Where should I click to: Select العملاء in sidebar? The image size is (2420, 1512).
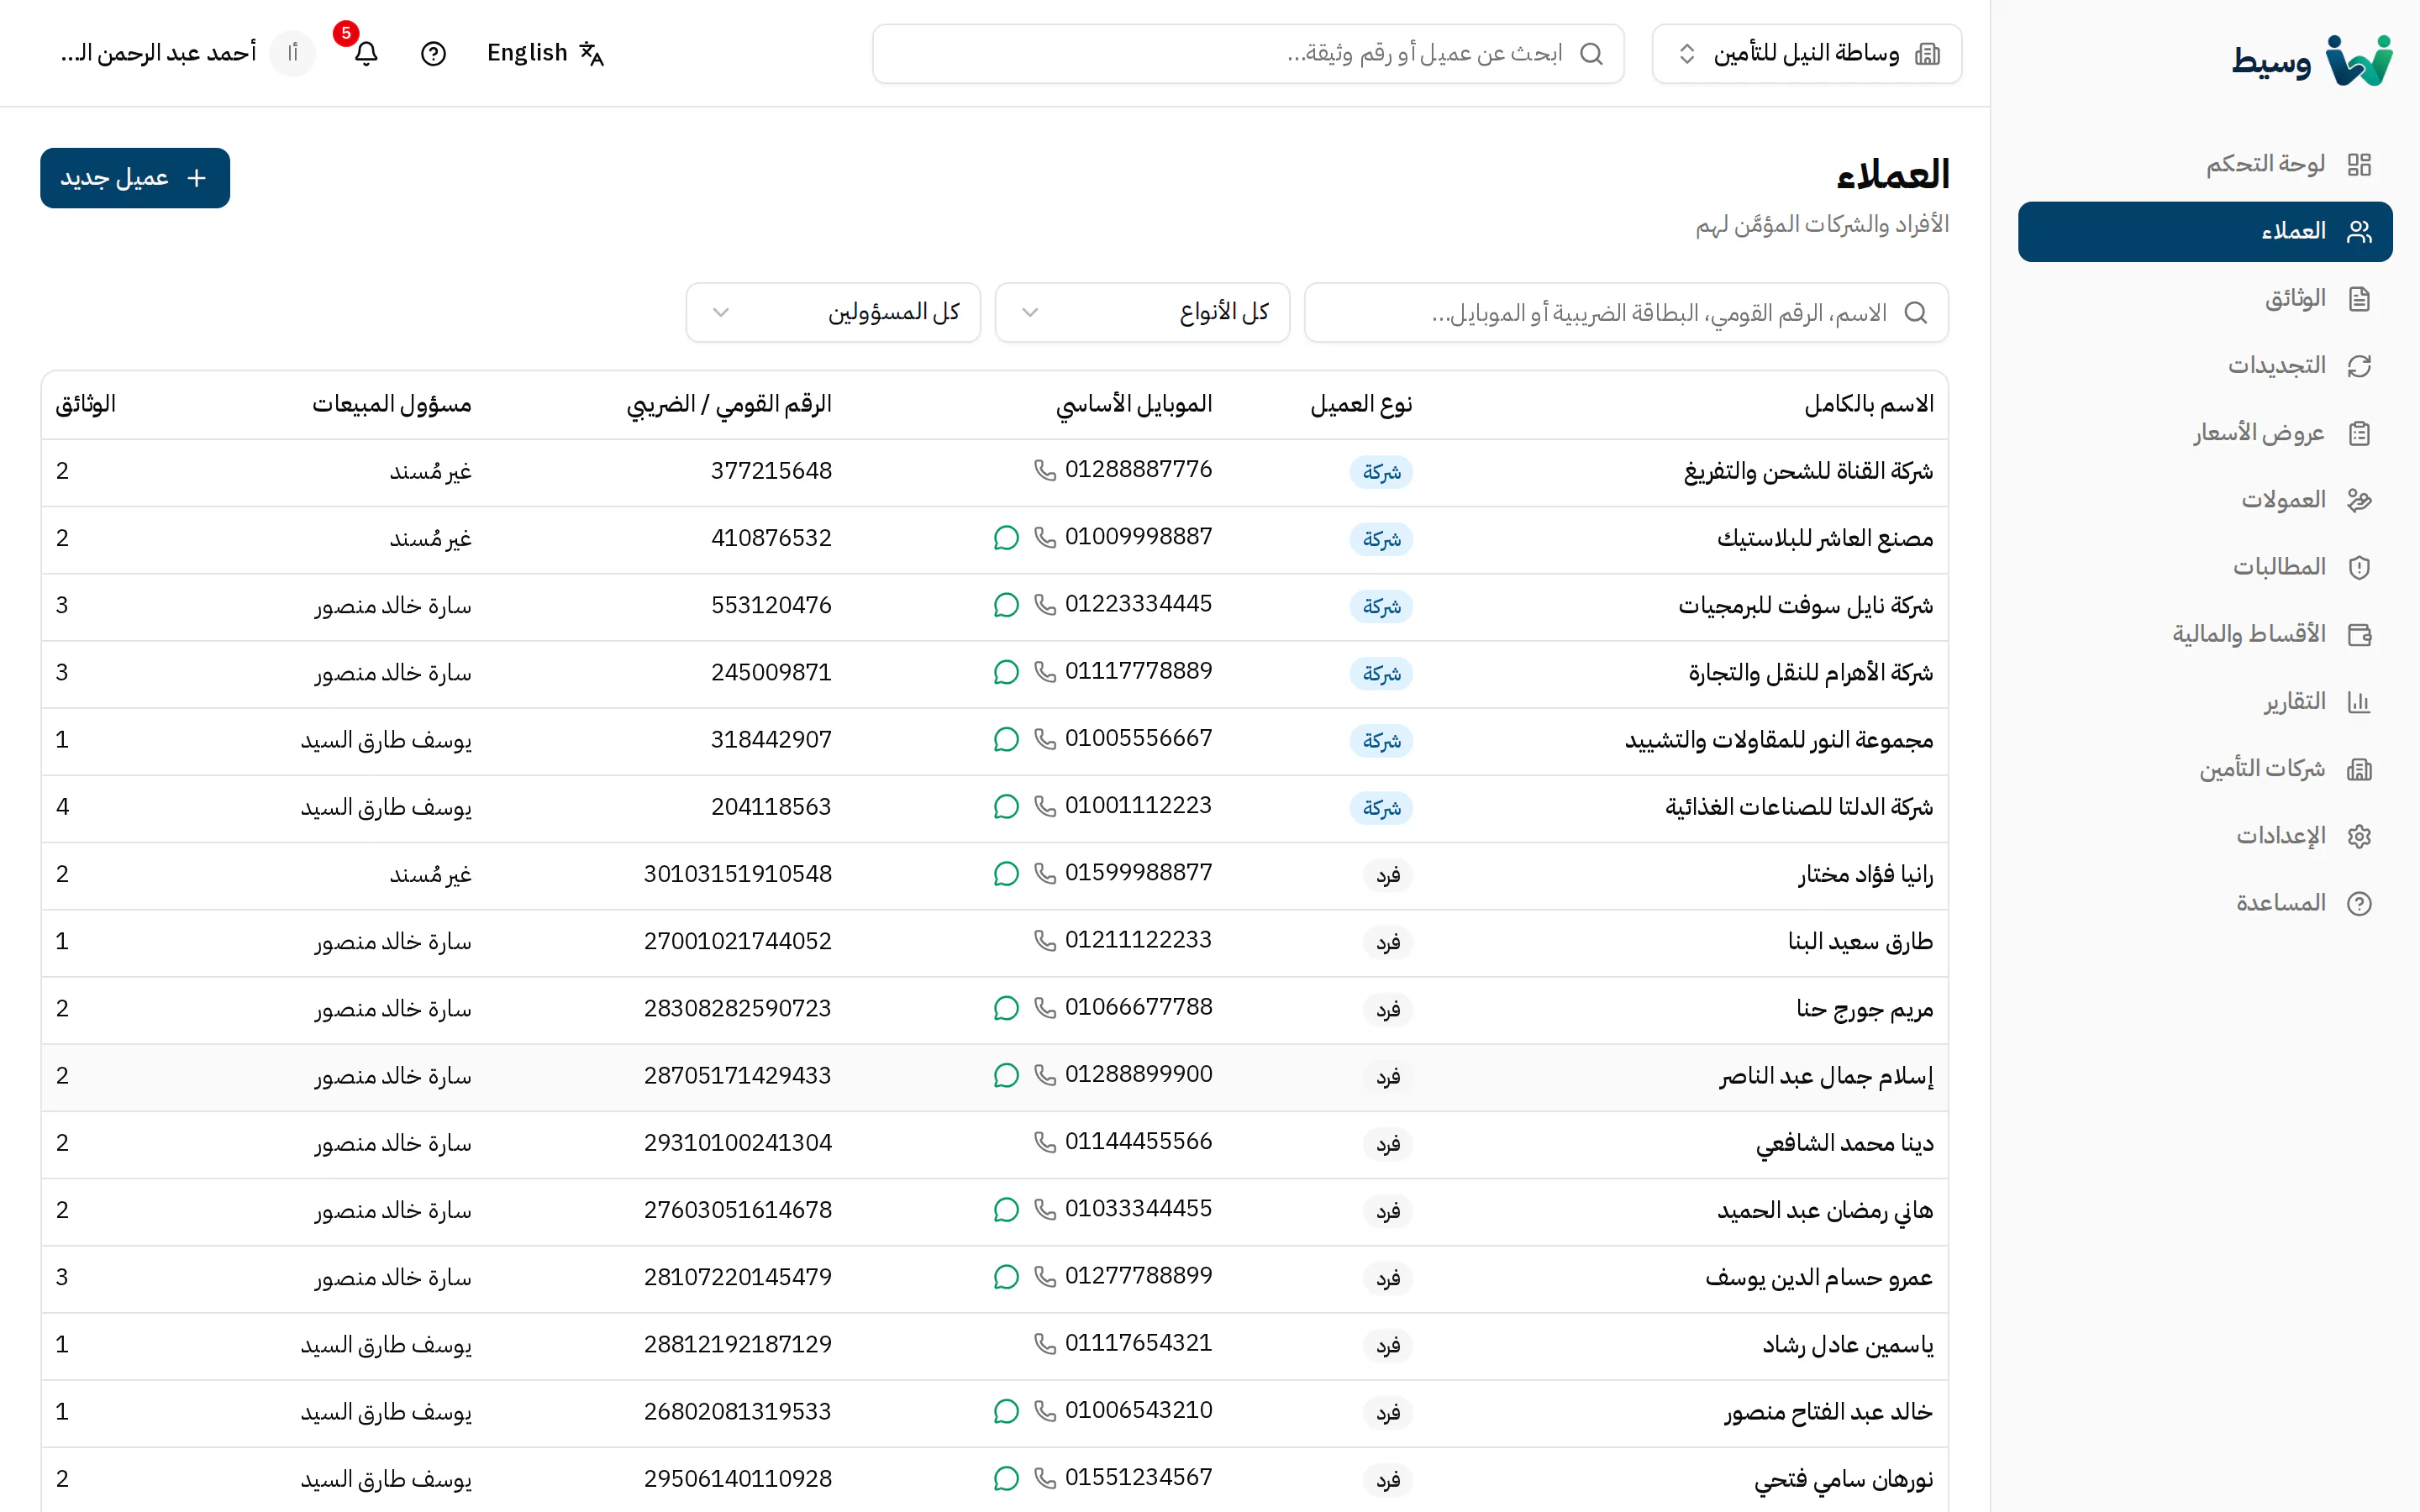(2205, 231)
